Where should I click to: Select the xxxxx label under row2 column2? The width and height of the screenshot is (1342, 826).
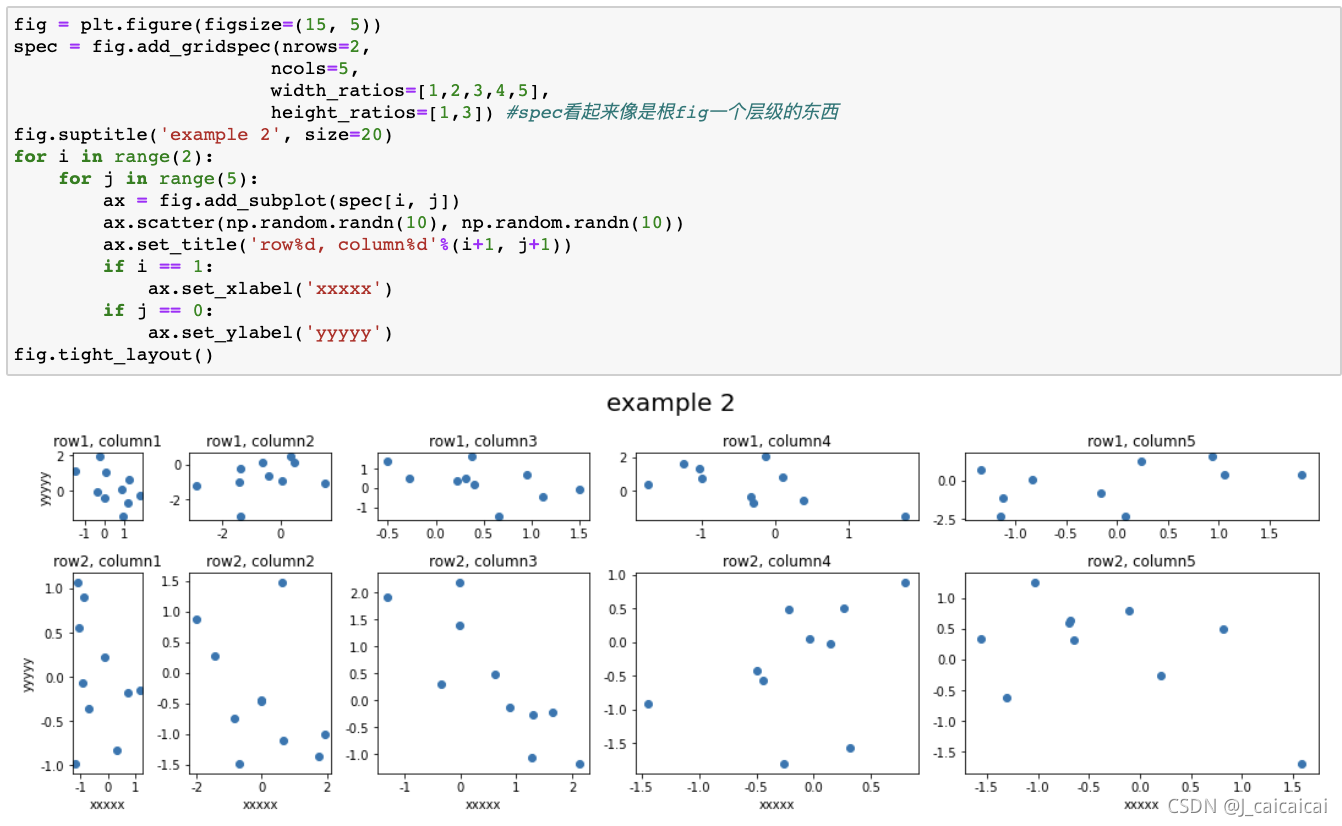tap(258, 804)
